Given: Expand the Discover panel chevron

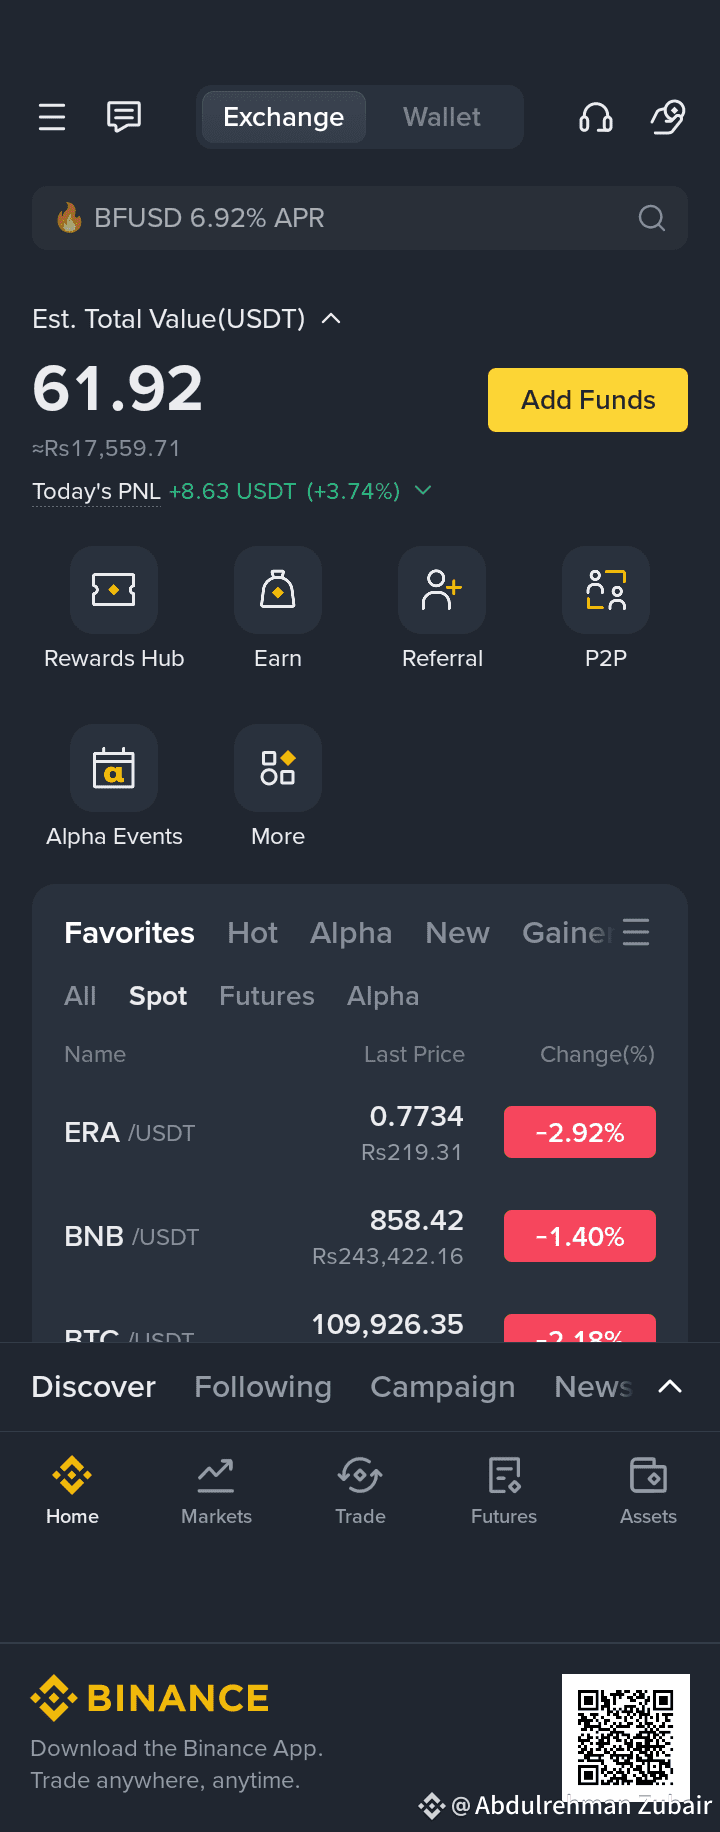Looking at the screenshot, I should point(670,1386).
